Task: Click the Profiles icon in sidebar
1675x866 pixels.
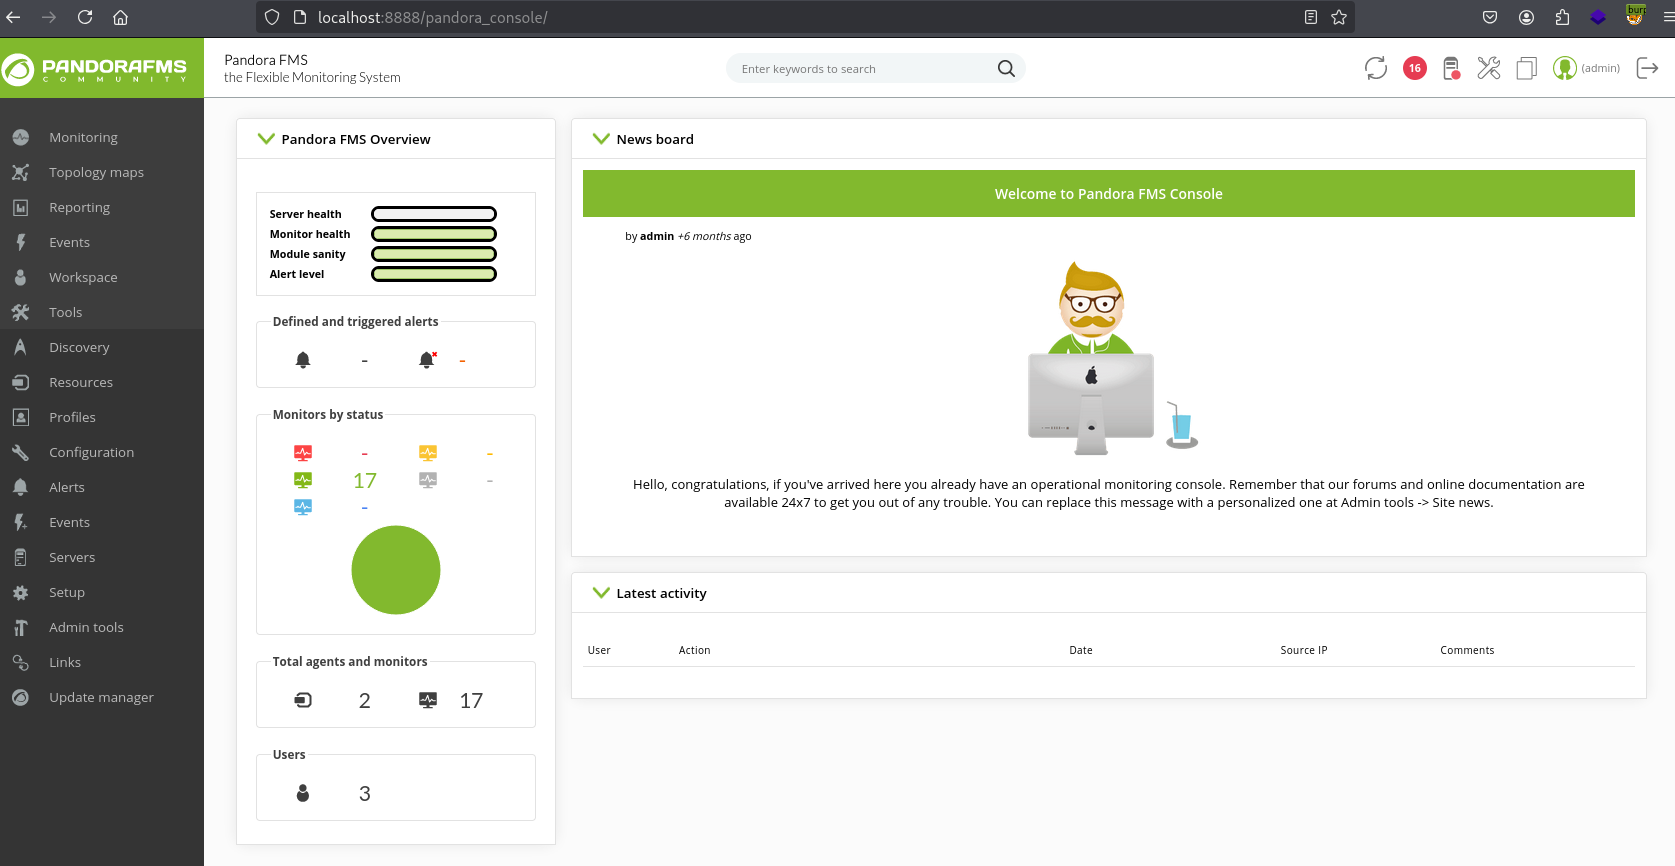Action: [x=20, y=417]
